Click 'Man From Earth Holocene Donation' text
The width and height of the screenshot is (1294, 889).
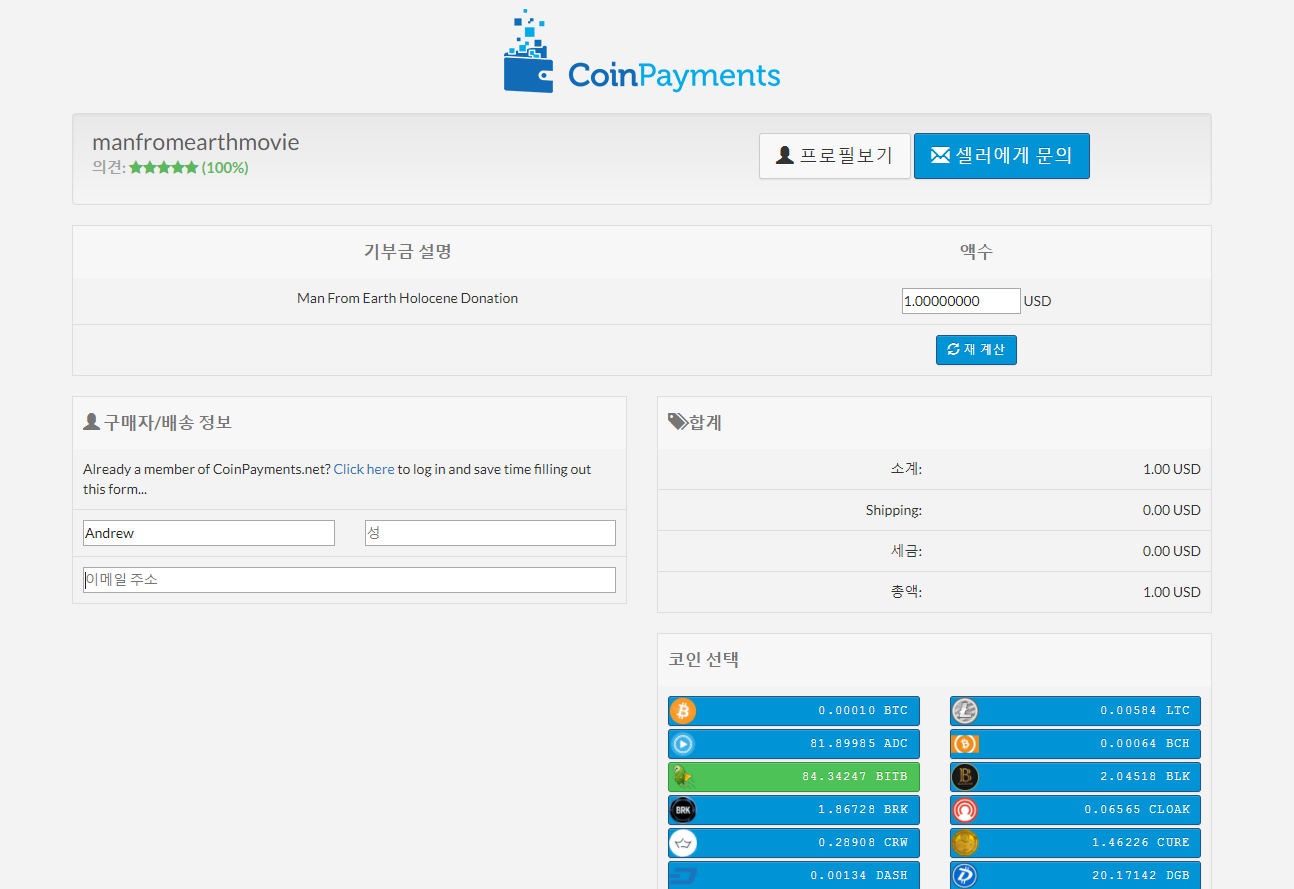coord(407,298)
